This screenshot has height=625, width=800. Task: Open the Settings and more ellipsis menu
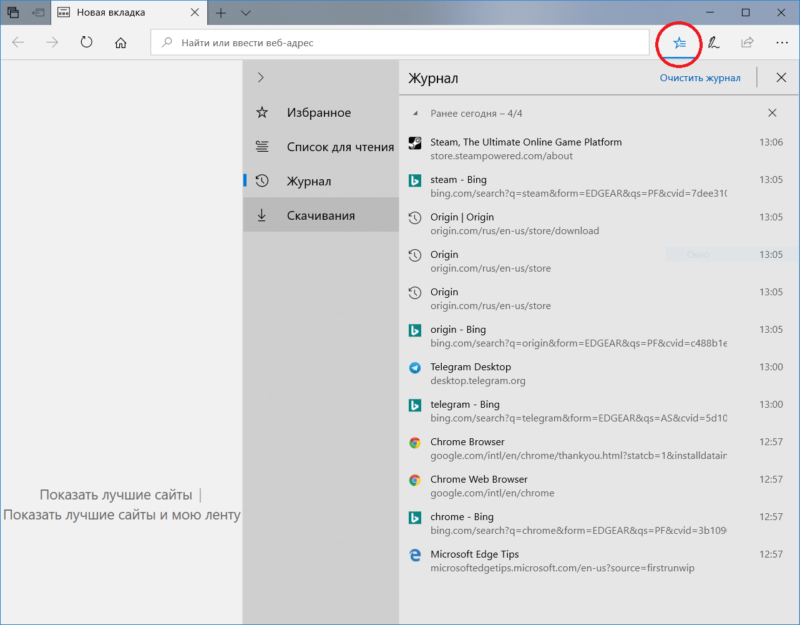pyautogui.click(x=782, y=43)
